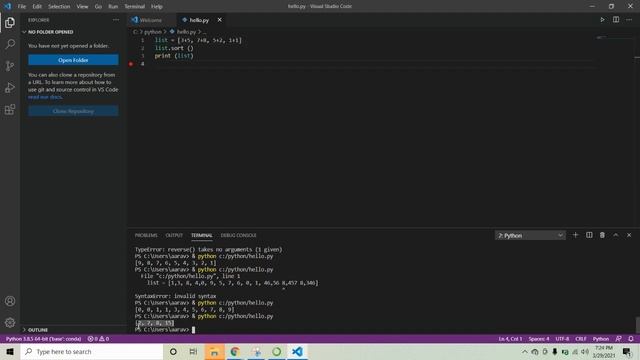Open the Help menu
Screen dimensions: 640x360
pyautogui.click(x=157, y=7)
